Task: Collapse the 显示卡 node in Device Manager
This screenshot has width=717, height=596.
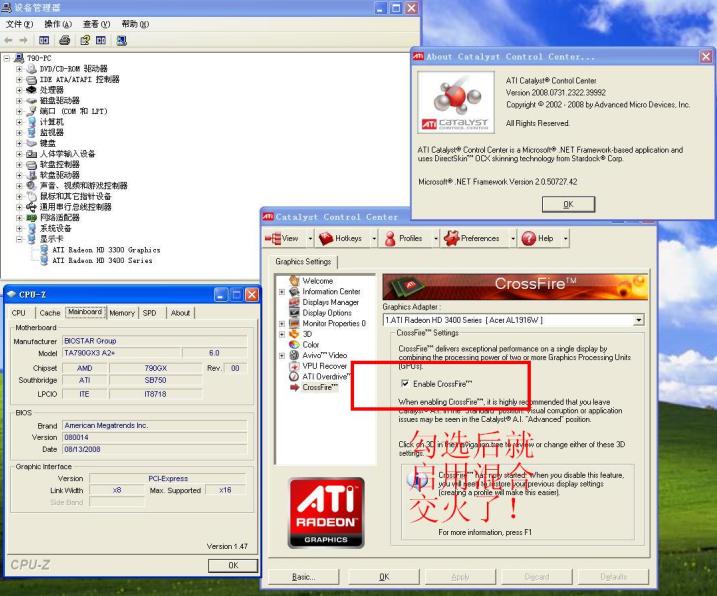Action: click(x=19, y=239)
